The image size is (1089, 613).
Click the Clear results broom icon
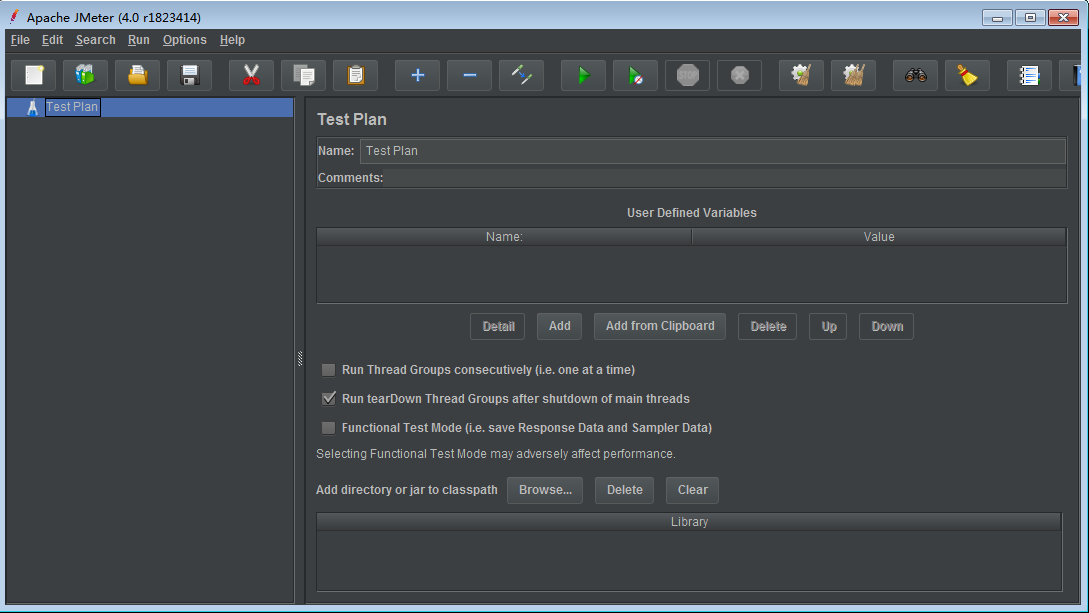click(x=801, y=75)
